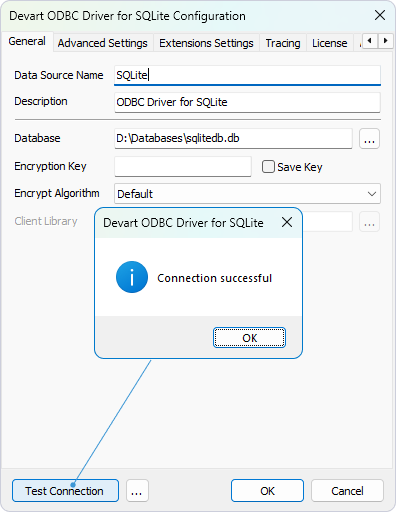Click the Data Source Name field
The width and height of the screenshot is (396, 512).
(247, 75)
